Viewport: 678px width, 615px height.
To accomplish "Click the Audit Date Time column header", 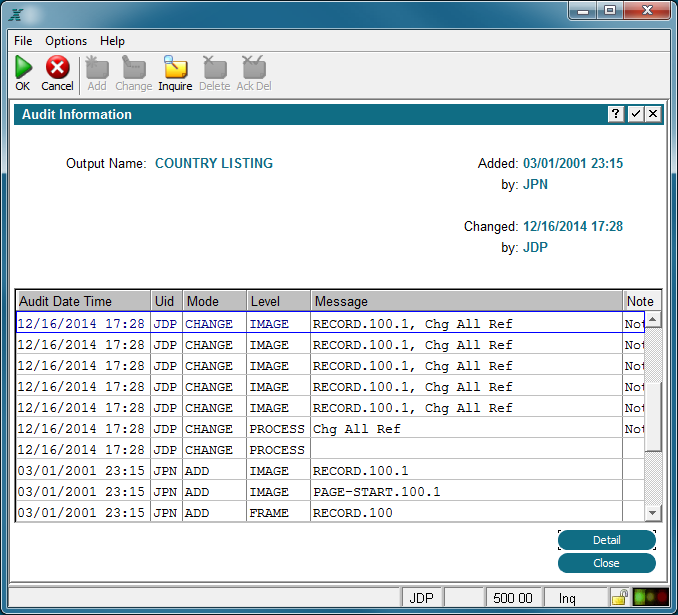I will click(x=83, y=301).
